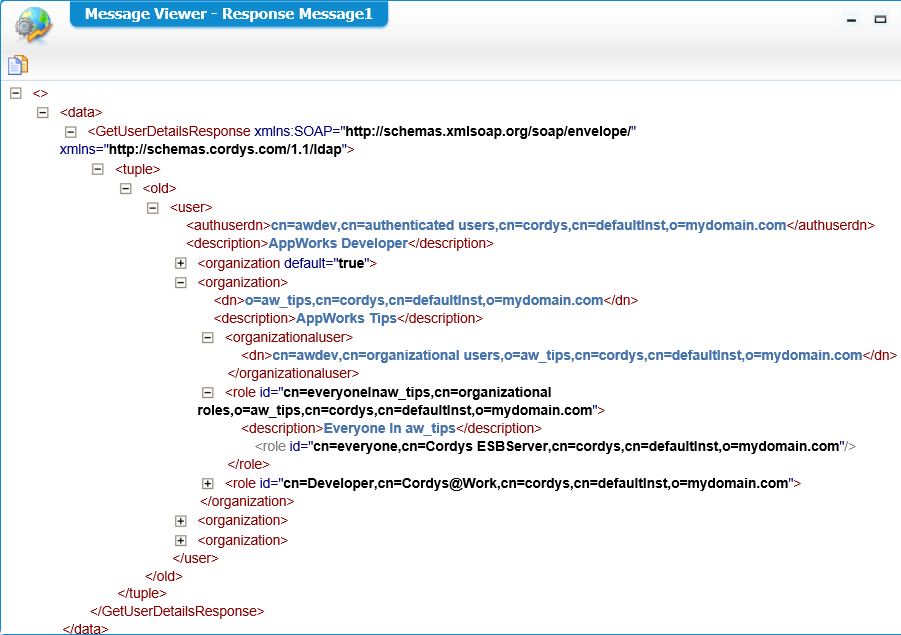This screenshot has width=901, height=635.
Task: Click the closing </GetUserDetailsResponse> tag
Action: (x=177, y=611)
